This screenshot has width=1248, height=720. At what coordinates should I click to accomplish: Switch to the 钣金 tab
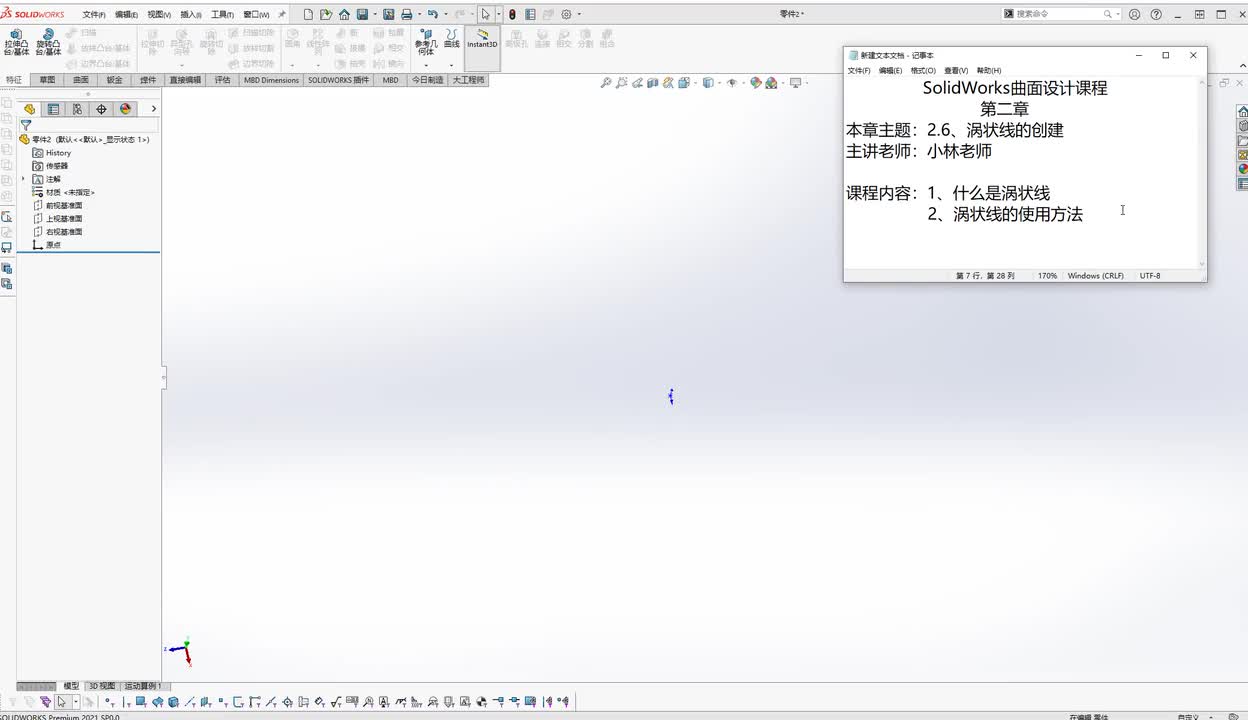tap(115, 80)
